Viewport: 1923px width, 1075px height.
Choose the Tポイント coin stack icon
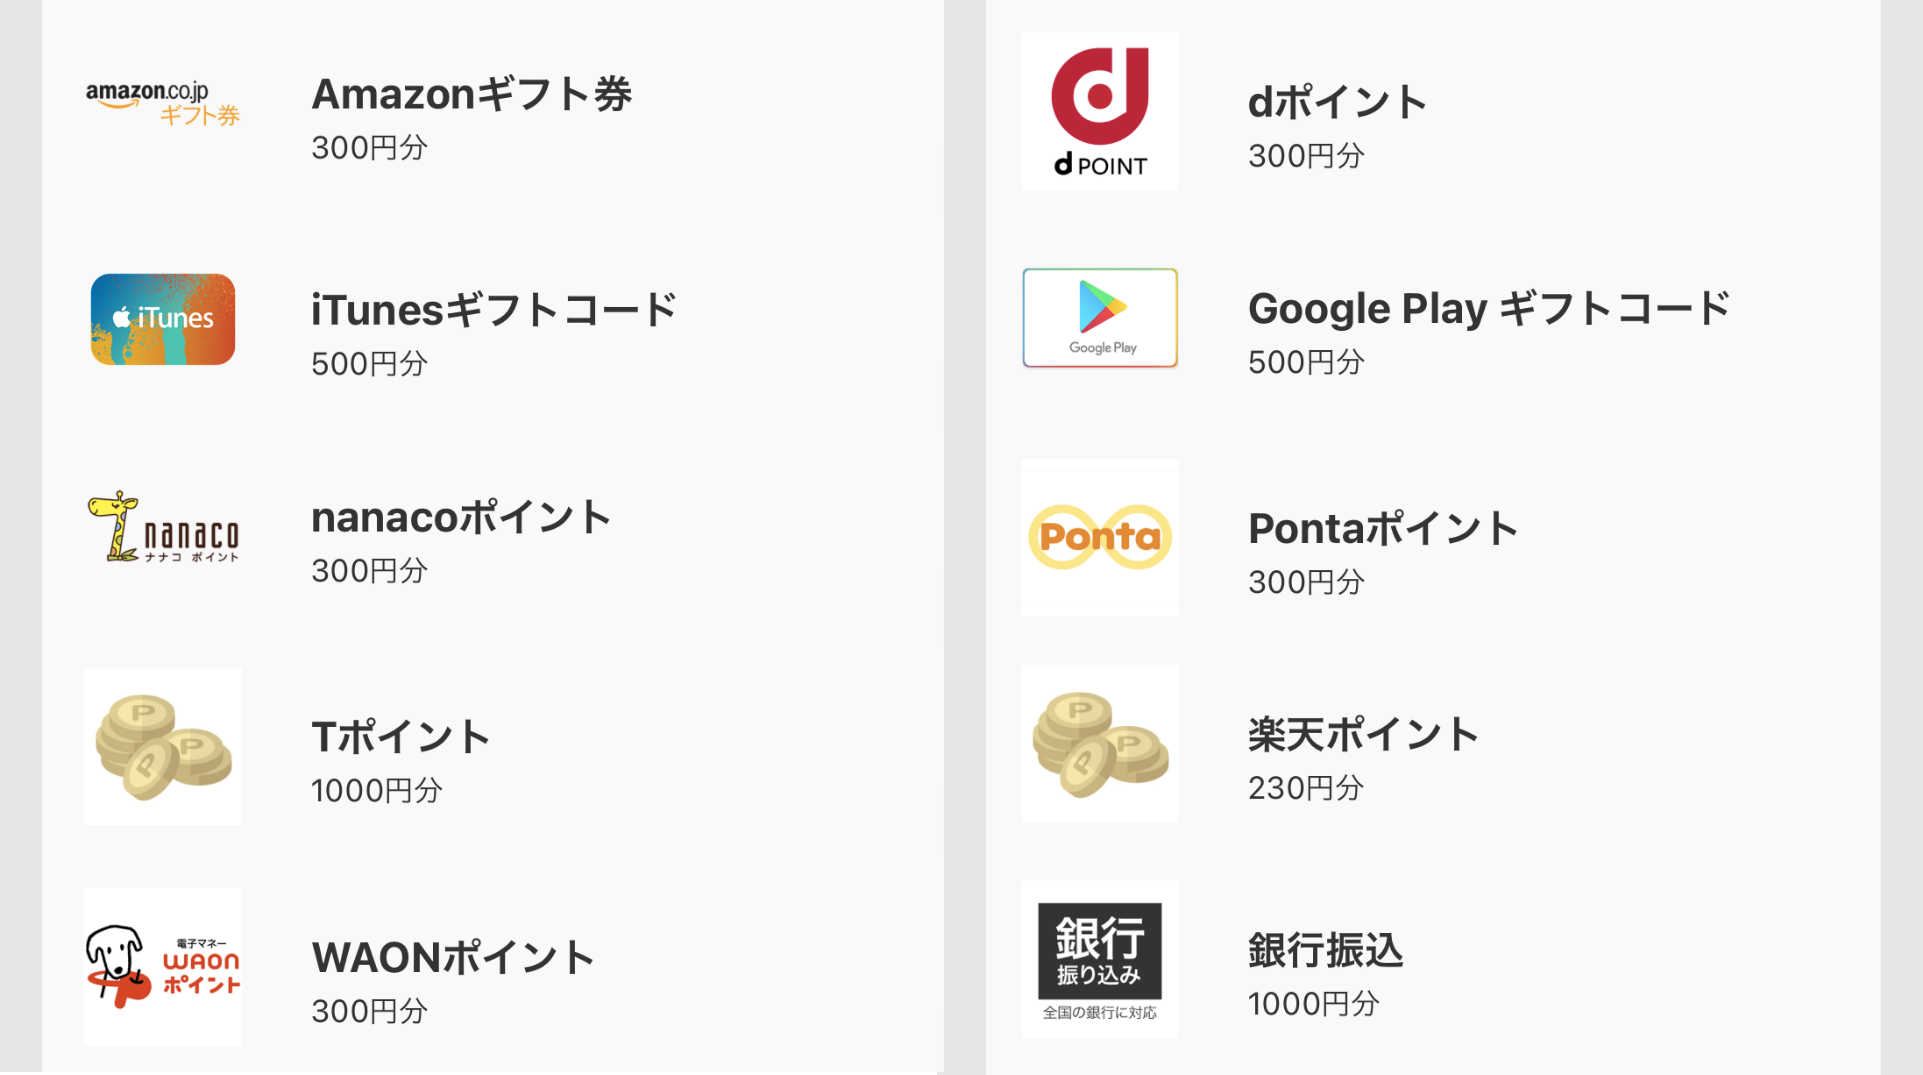(163, 746)
